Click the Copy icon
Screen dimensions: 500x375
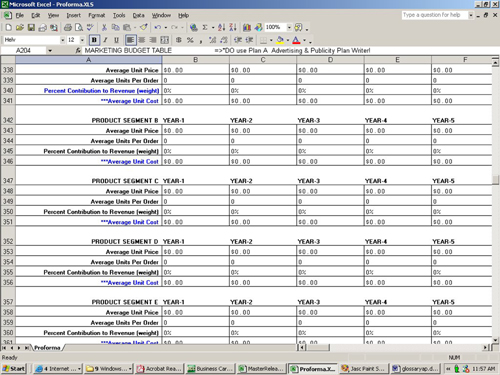(x=115, y=28)
